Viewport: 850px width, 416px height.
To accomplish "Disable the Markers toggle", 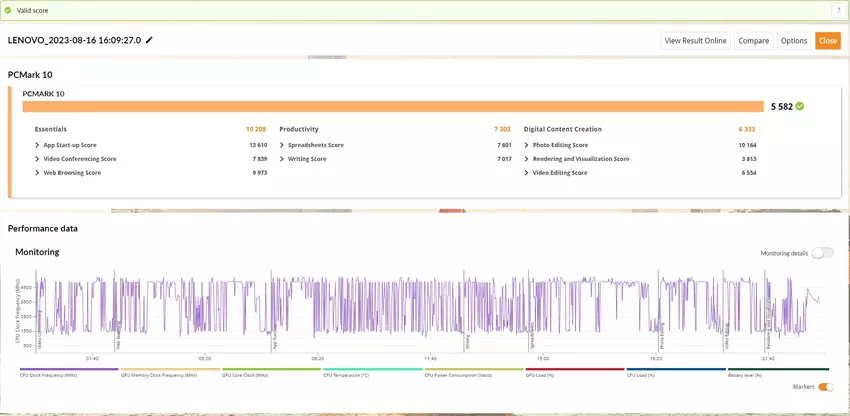I will pos(826,387).
